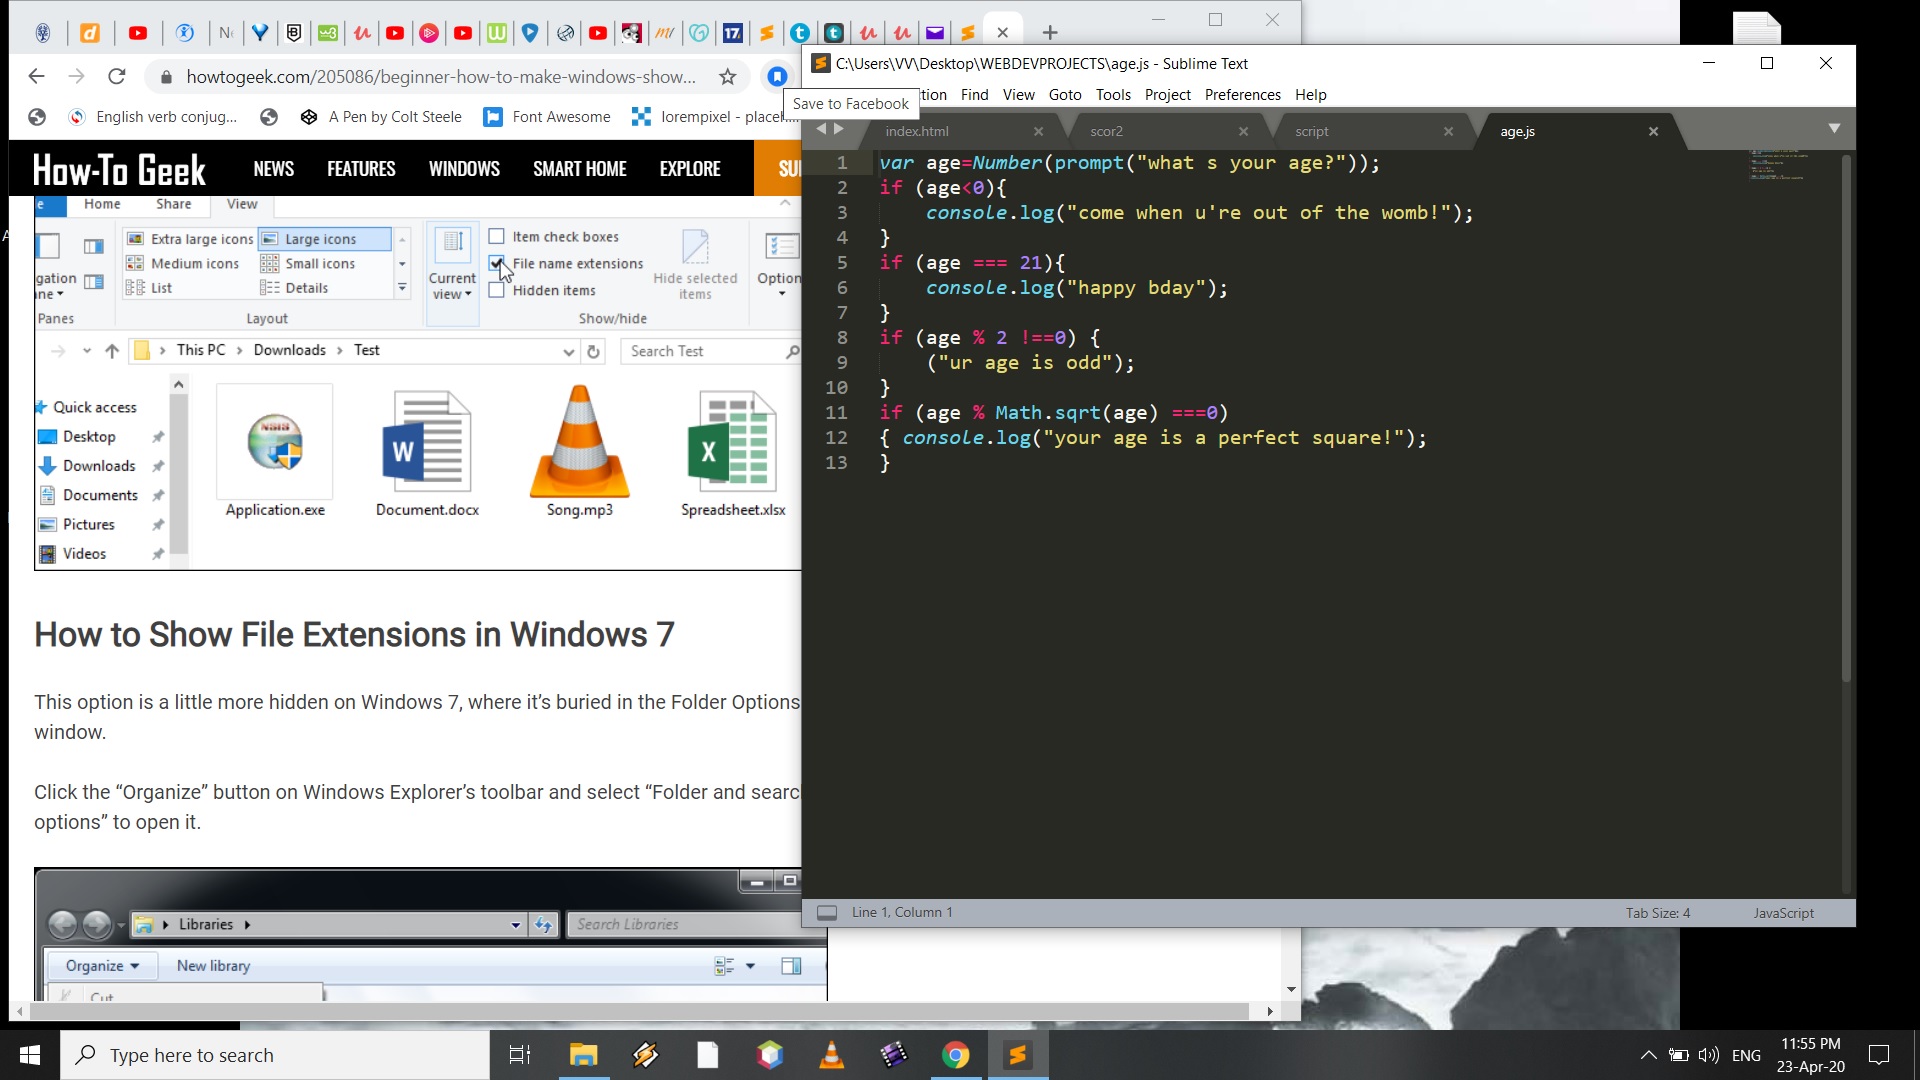Toggle the Item check boxes checkbox
This screenshot has width=1920, height=1080.
[496, 236]
